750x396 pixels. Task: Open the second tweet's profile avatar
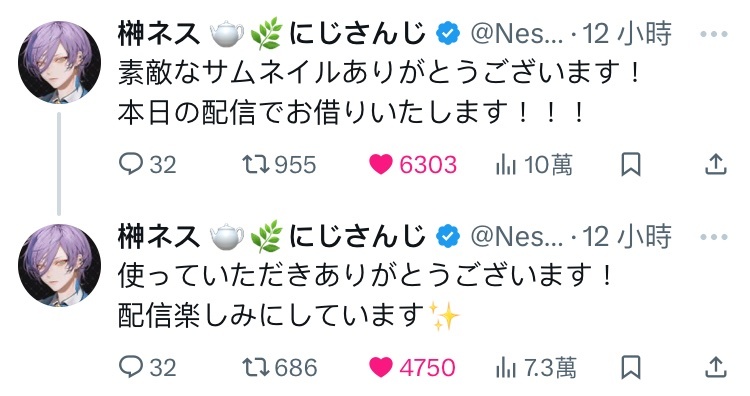coord(59,265)
